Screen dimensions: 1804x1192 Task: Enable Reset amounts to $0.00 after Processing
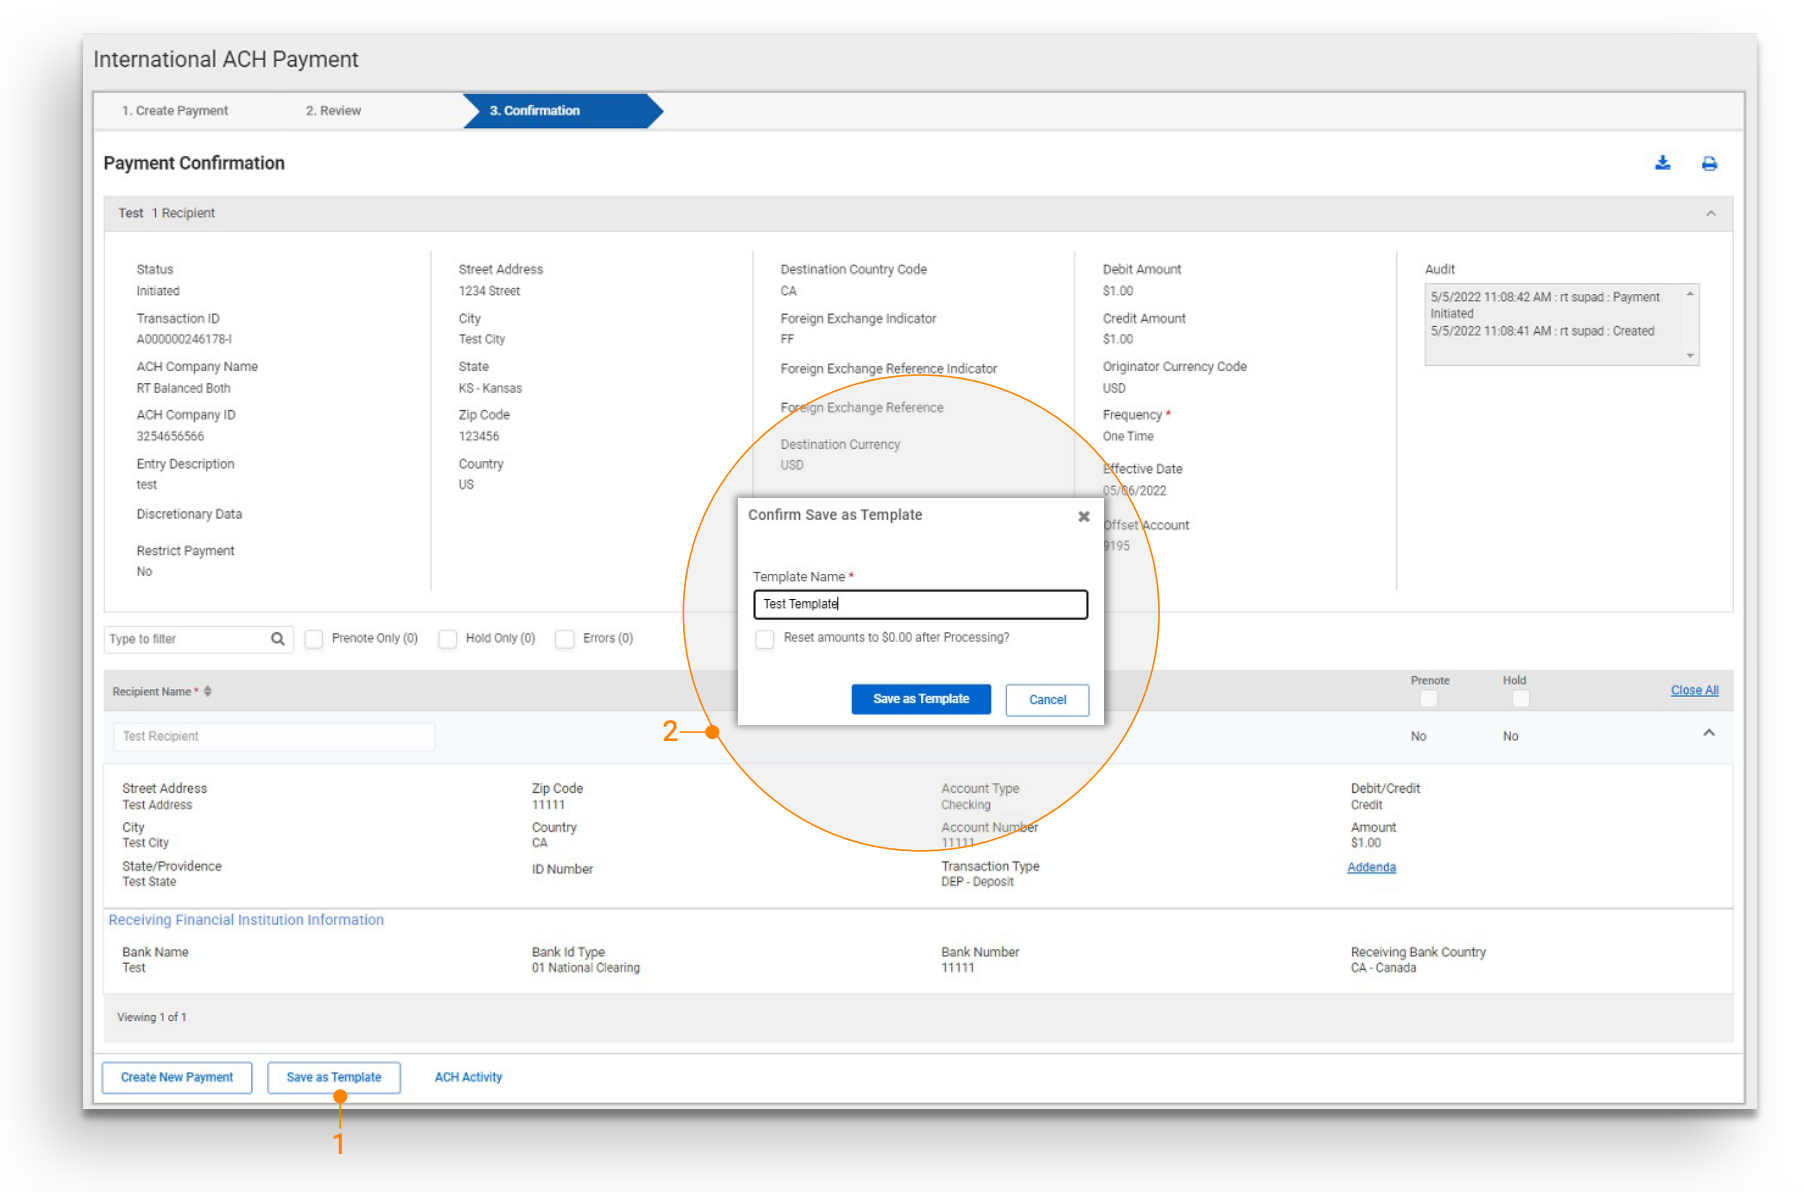765,639
